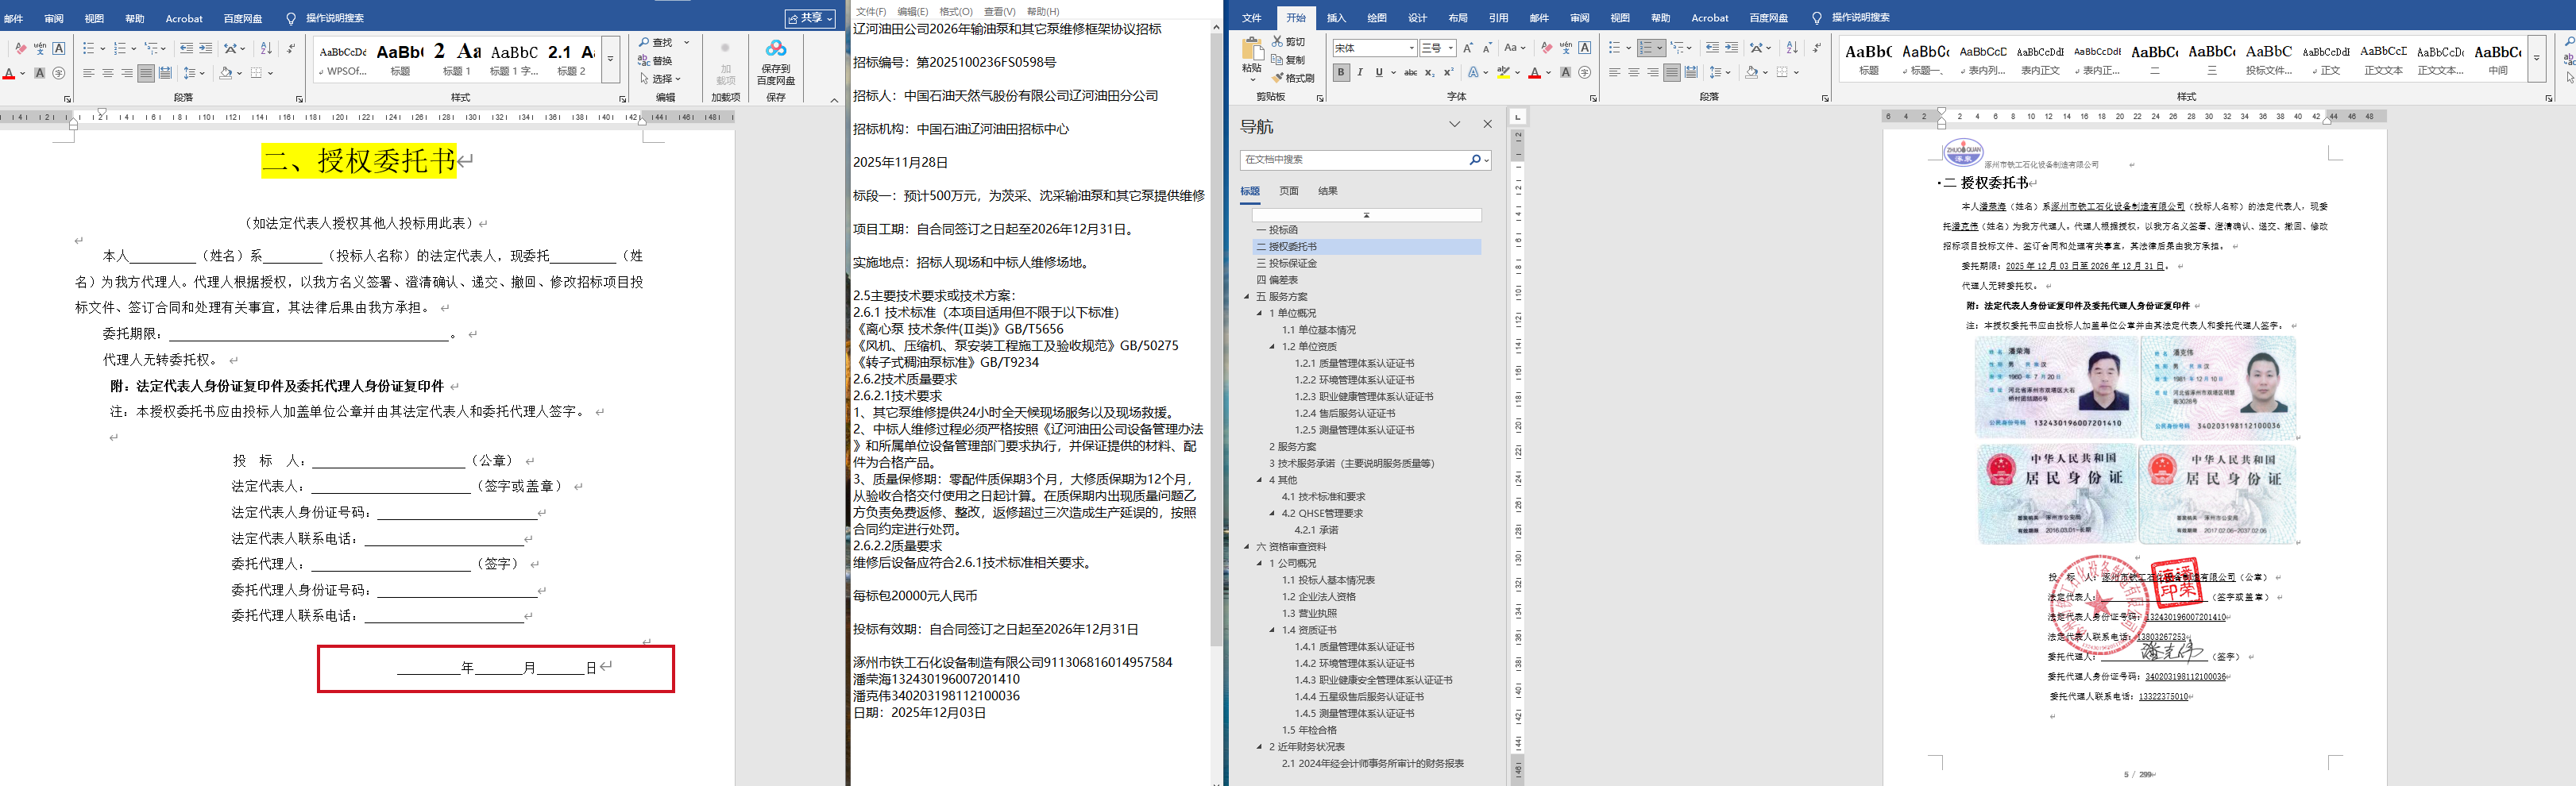Click the enclosed character icon in left Word window
This screenshot has width=2576, height=786.
coord(59,73)
